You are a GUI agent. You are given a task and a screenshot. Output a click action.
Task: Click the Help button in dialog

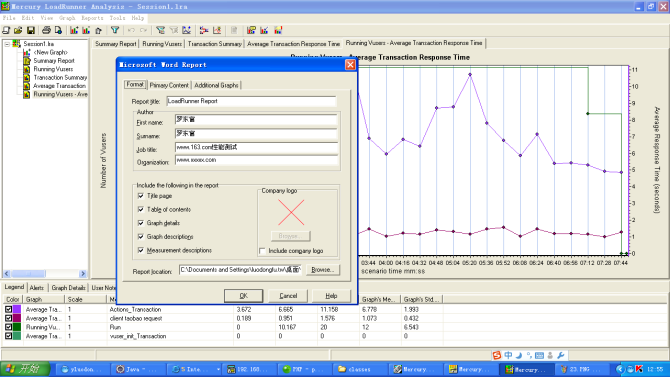coord(331,296)
